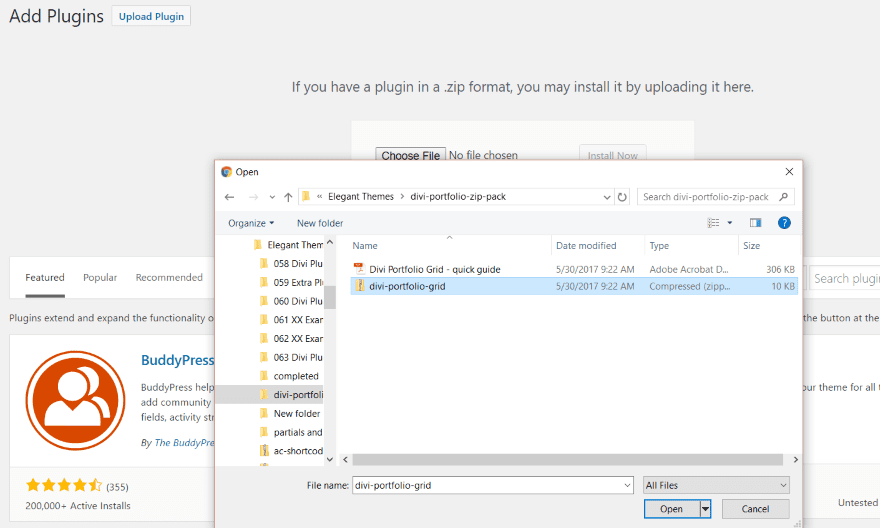Screen dimensions: 880x528
Task: Open 059 Extra Plu folder in tree
Action: coord(292,282)
